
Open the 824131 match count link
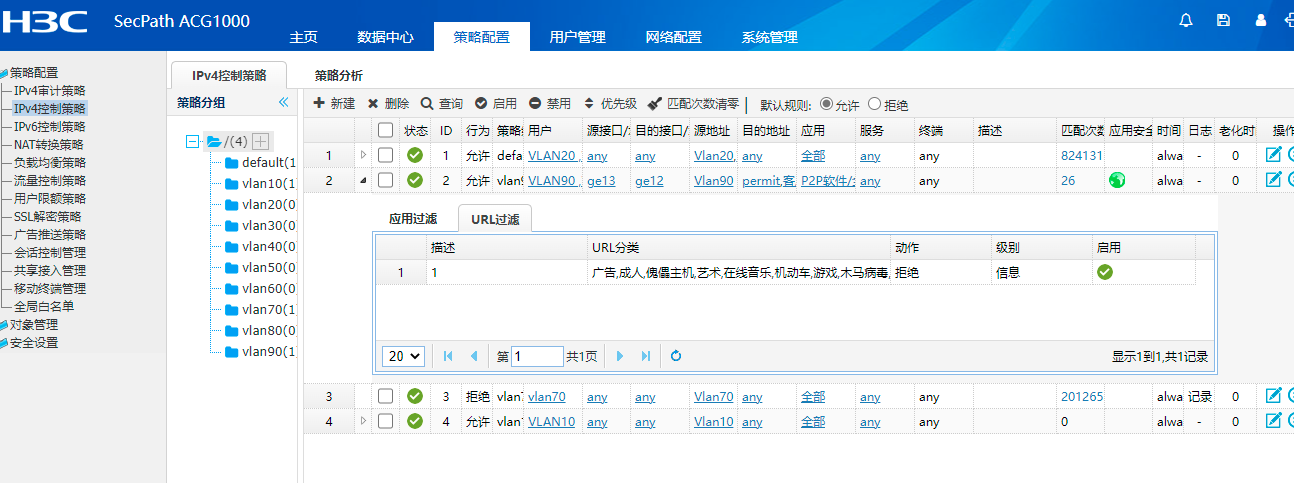1082,155
